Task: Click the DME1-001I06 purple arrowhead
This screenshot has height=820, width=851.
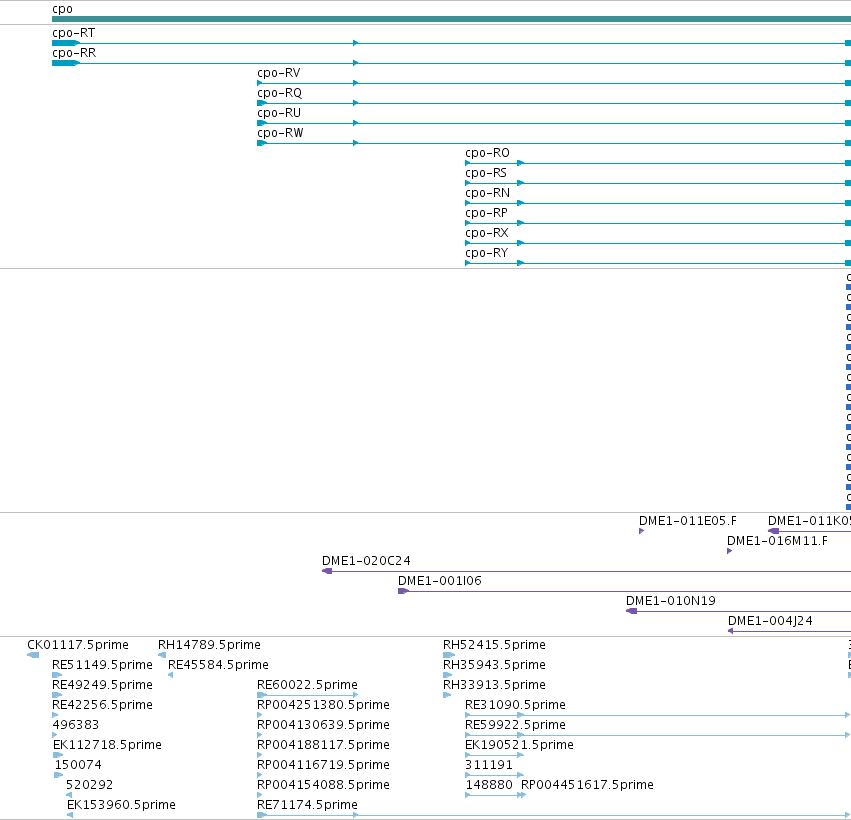Action: pos(403,591)
